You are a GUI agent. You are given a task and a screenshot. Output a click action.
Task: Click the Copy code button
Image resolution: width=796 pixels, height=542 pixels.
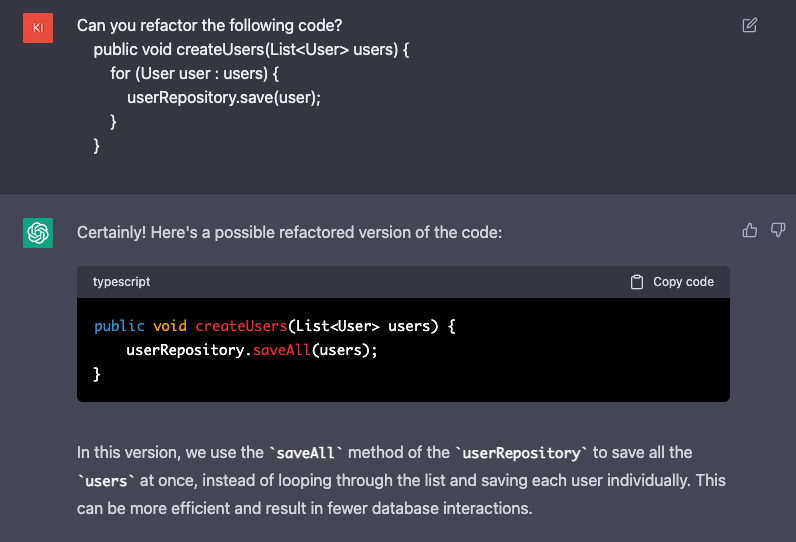point(672,282)
